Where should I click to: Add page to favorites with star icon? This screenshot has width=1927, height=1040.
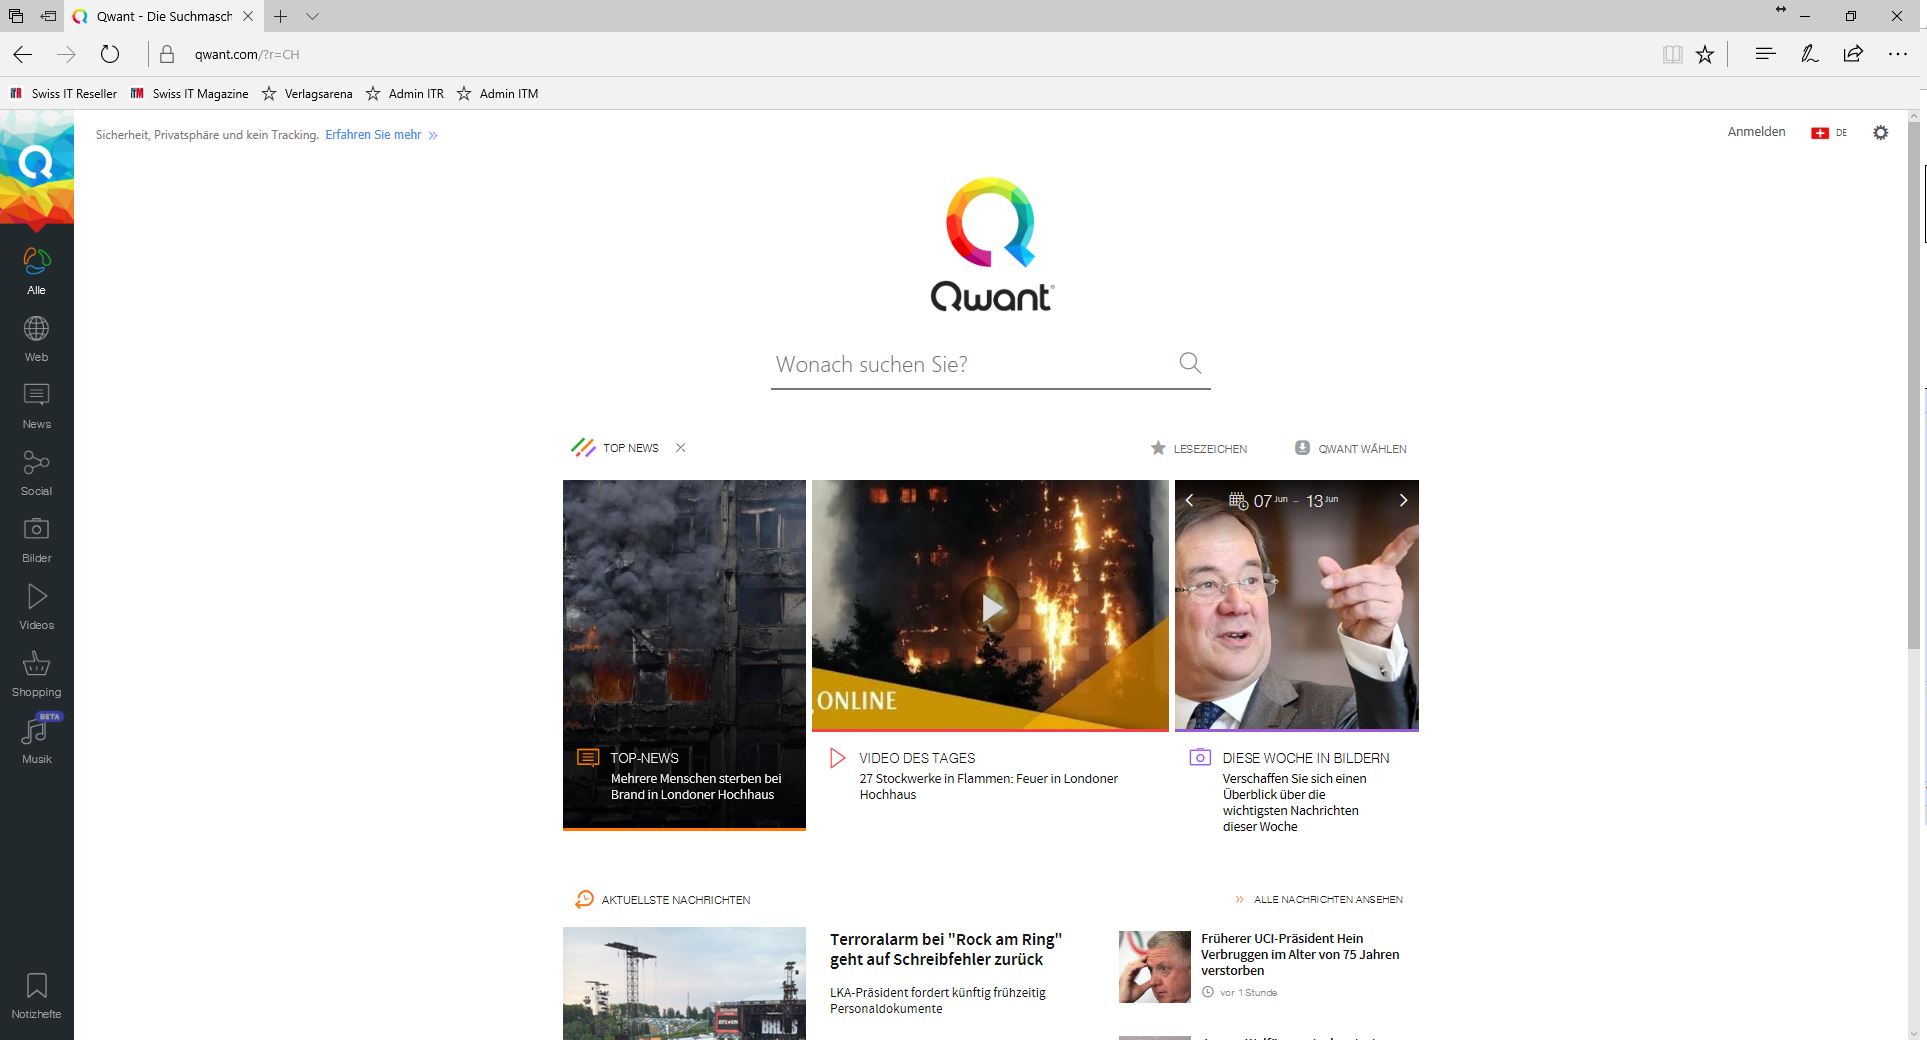tap(1705, 54)
